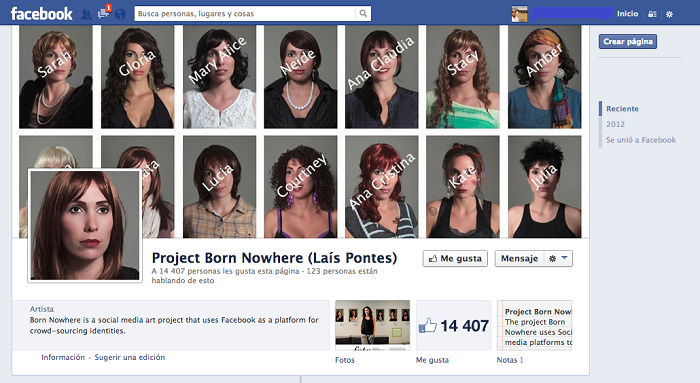
Task: Open Sarah portrait in cover photo
Action: click(56, 77)
